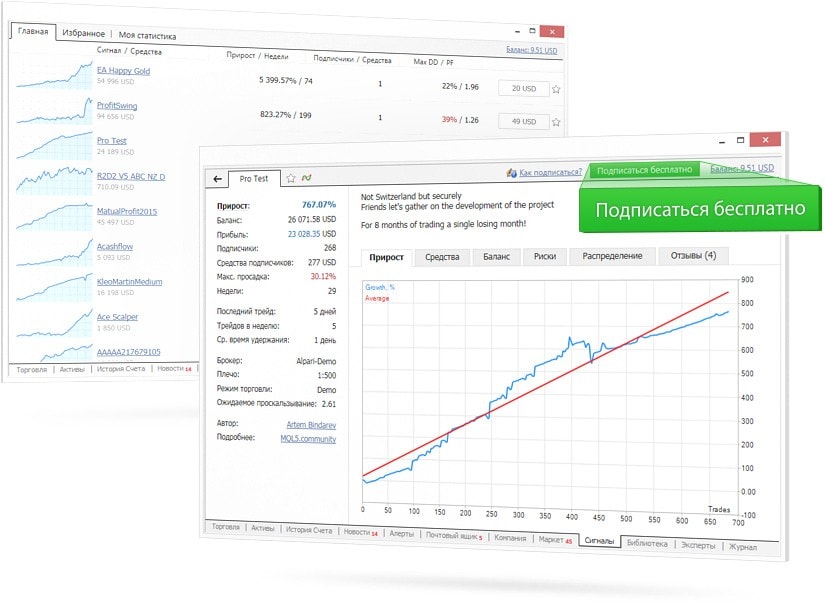825x610 pixels.
Task: Open the Отзывы (4) tab
Action: point(692,257)
